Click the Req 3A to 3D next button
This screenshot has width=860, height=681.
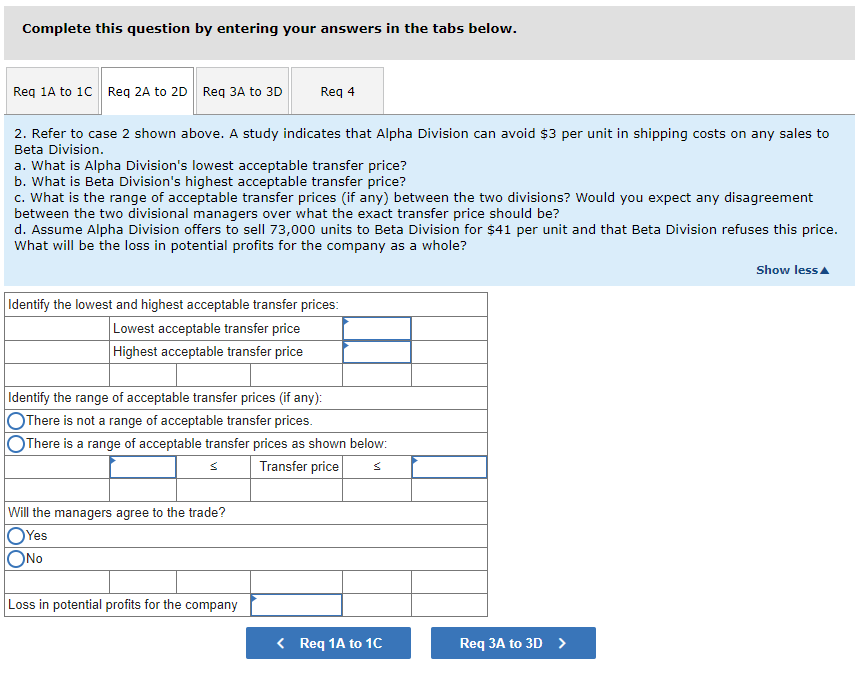[513, 643]
